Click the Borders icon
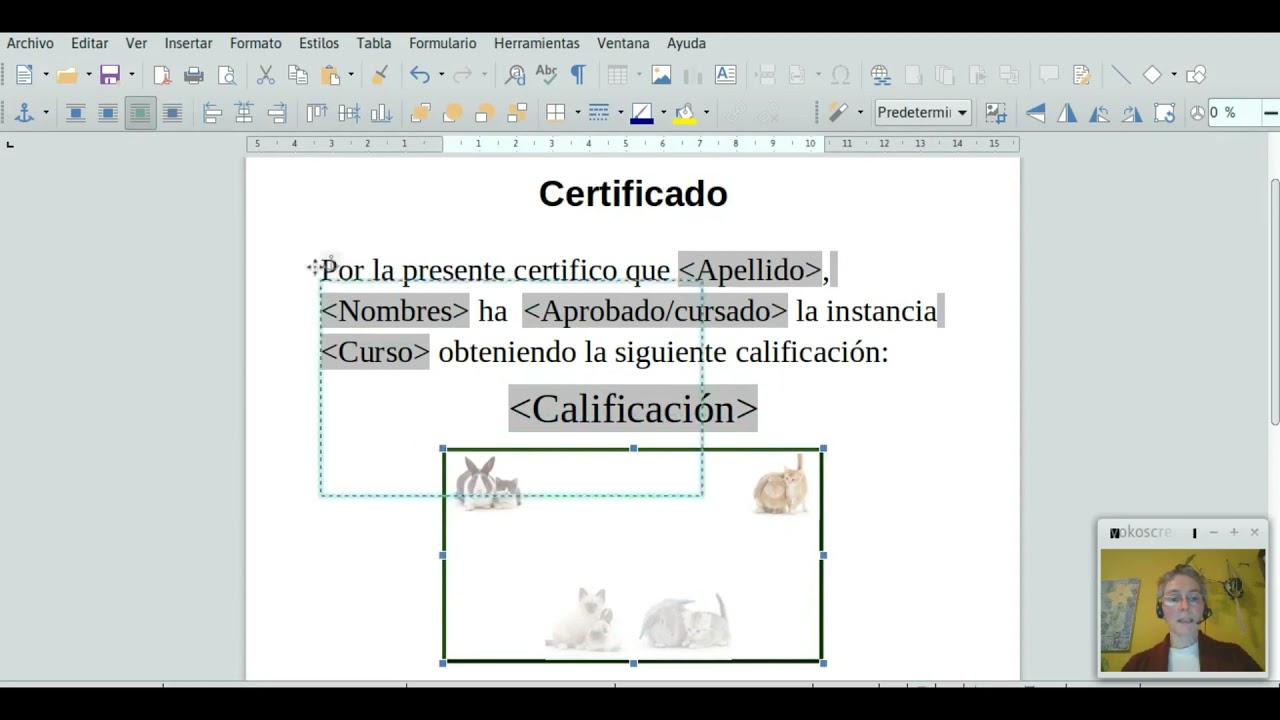Viewport: 1280px width, 720px height. (556, 113)
